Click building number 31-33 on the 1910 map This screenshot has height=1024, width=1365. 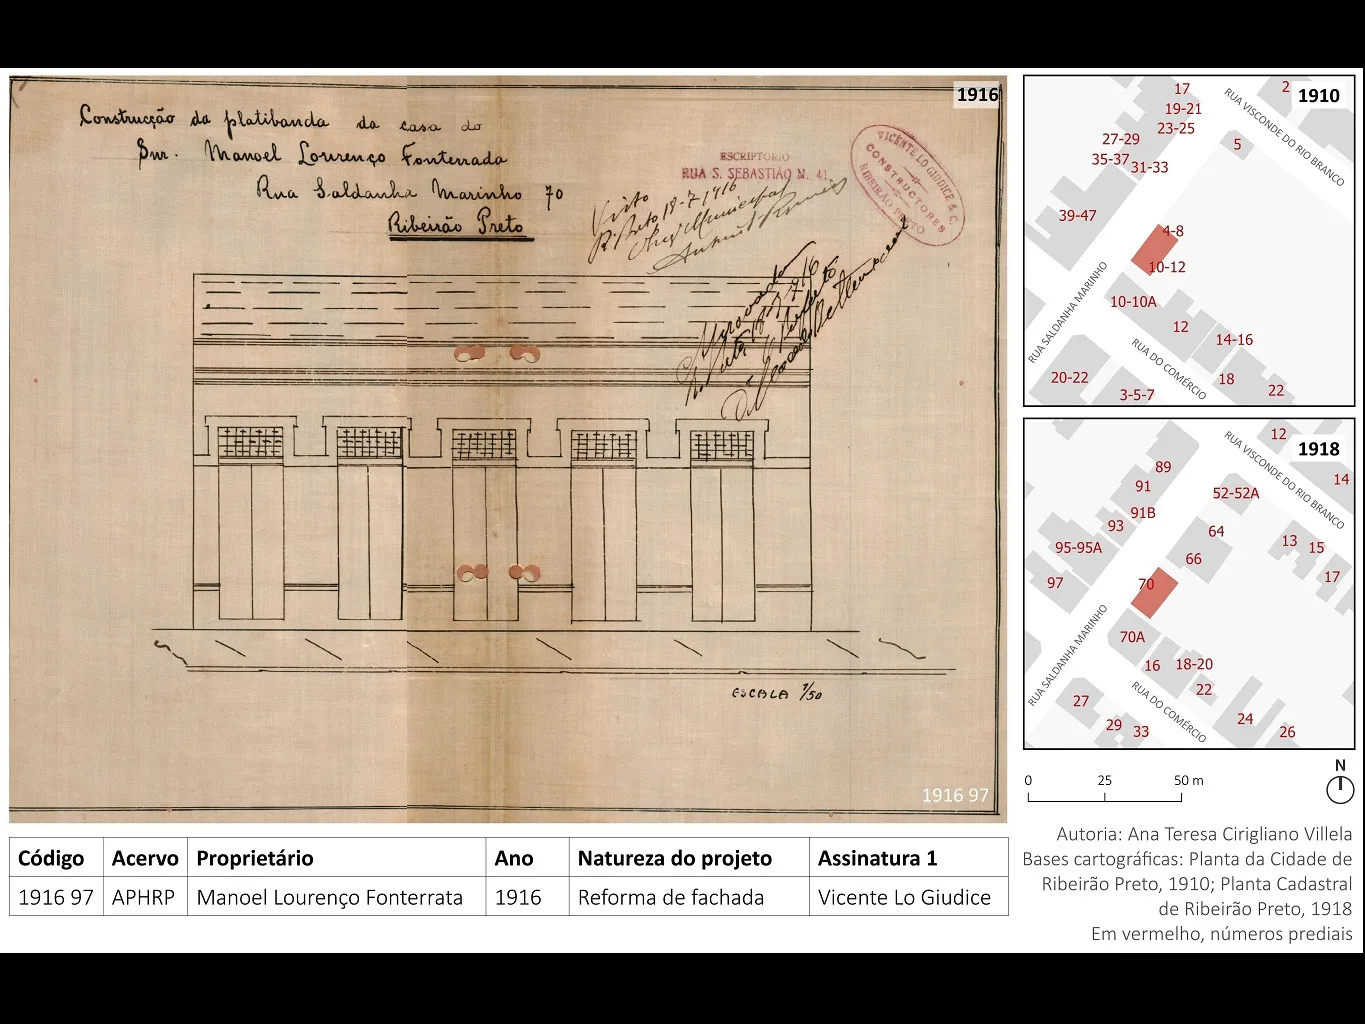coord(1149,167)
